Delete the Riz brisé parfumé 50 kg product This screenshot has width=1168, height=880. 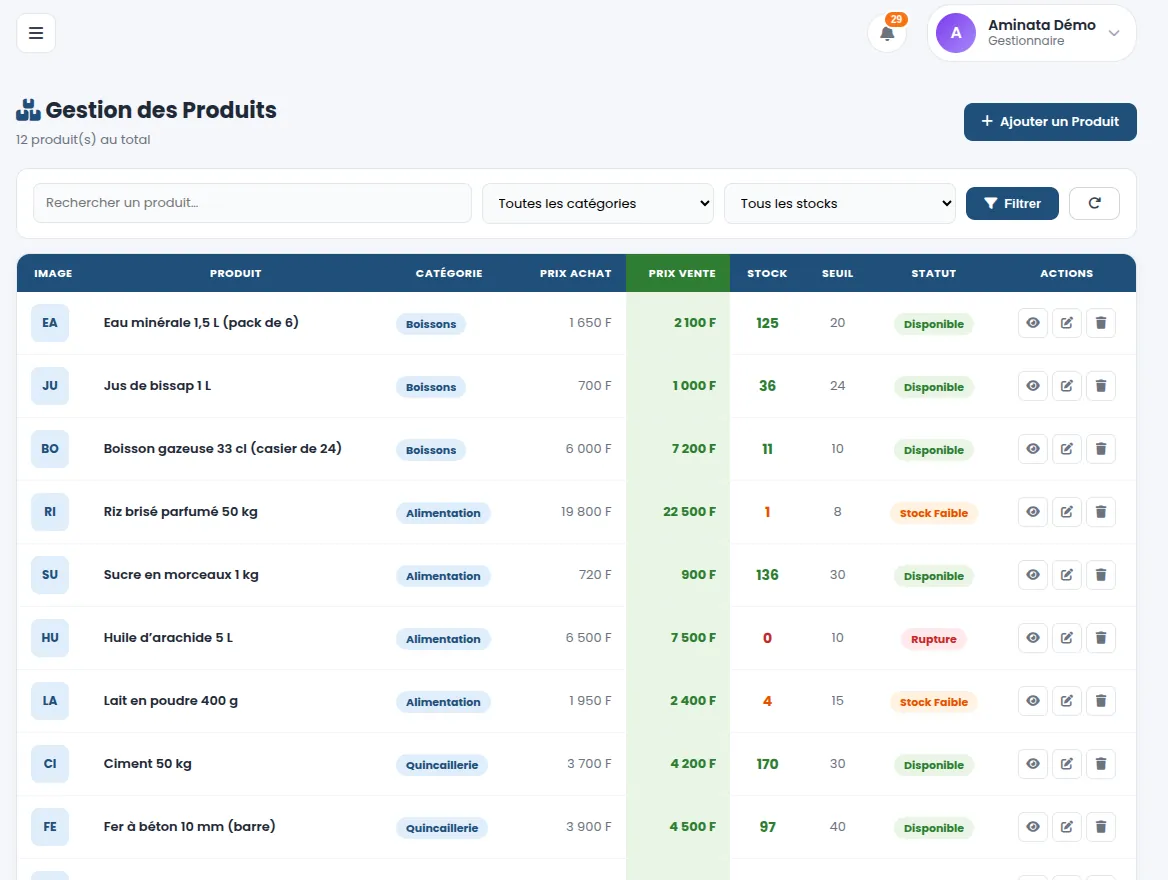[1101, 512]
